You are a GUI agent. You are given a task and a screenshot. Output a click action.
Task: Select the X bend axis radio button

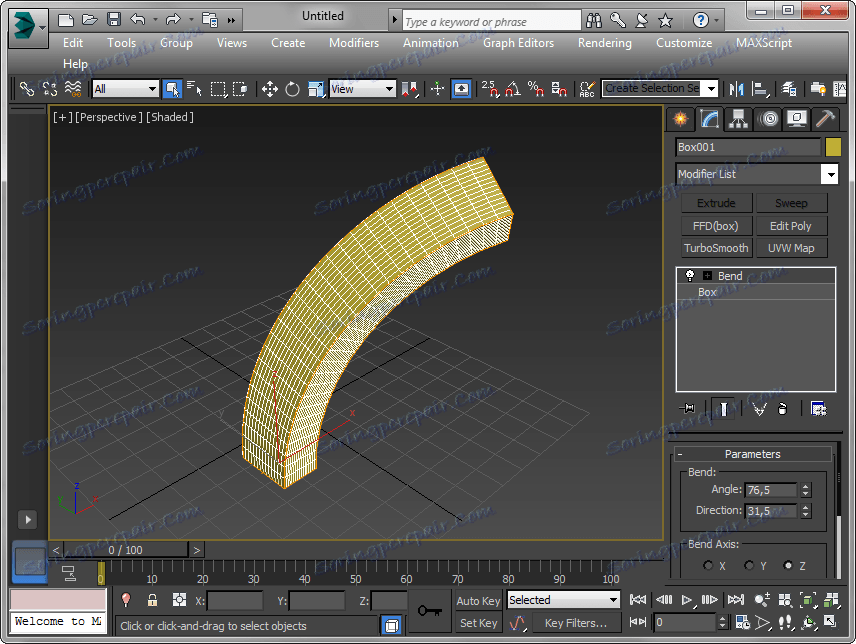click(708, 566)
